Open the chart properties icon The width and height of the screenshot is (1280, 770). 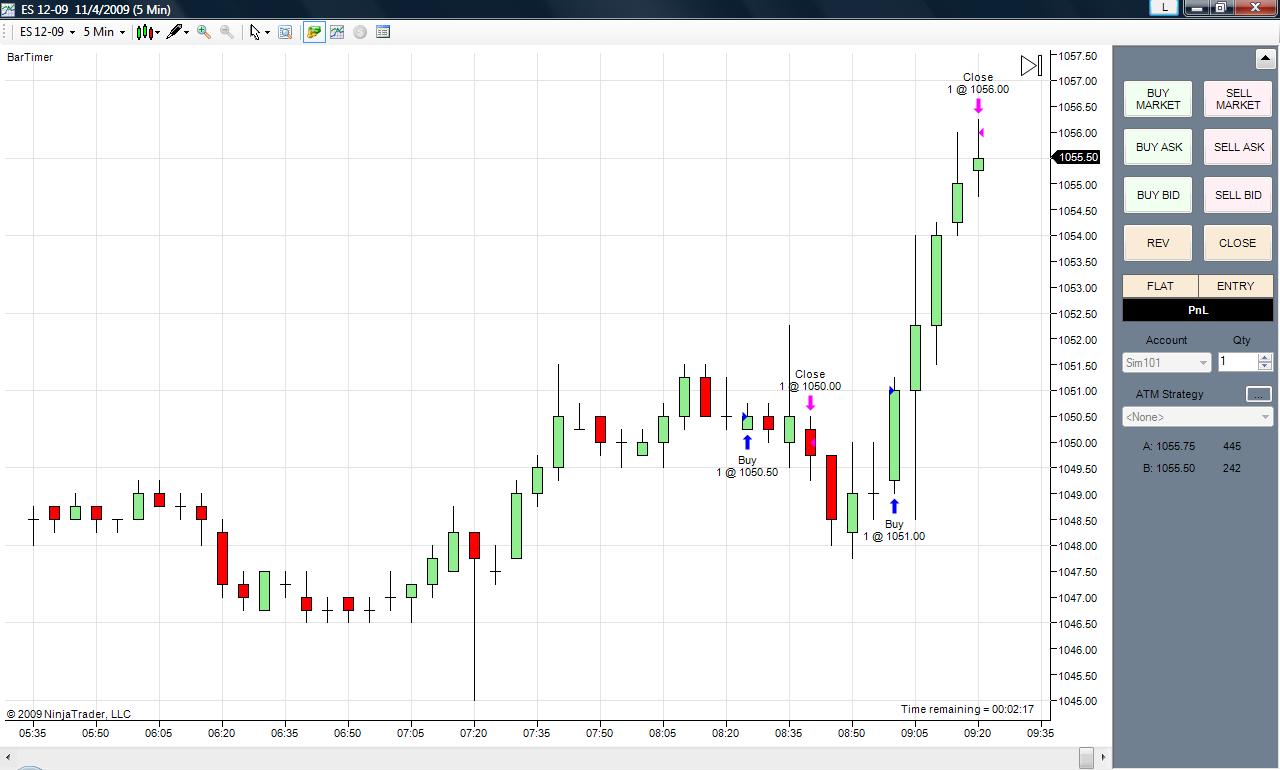coord(383,32)
